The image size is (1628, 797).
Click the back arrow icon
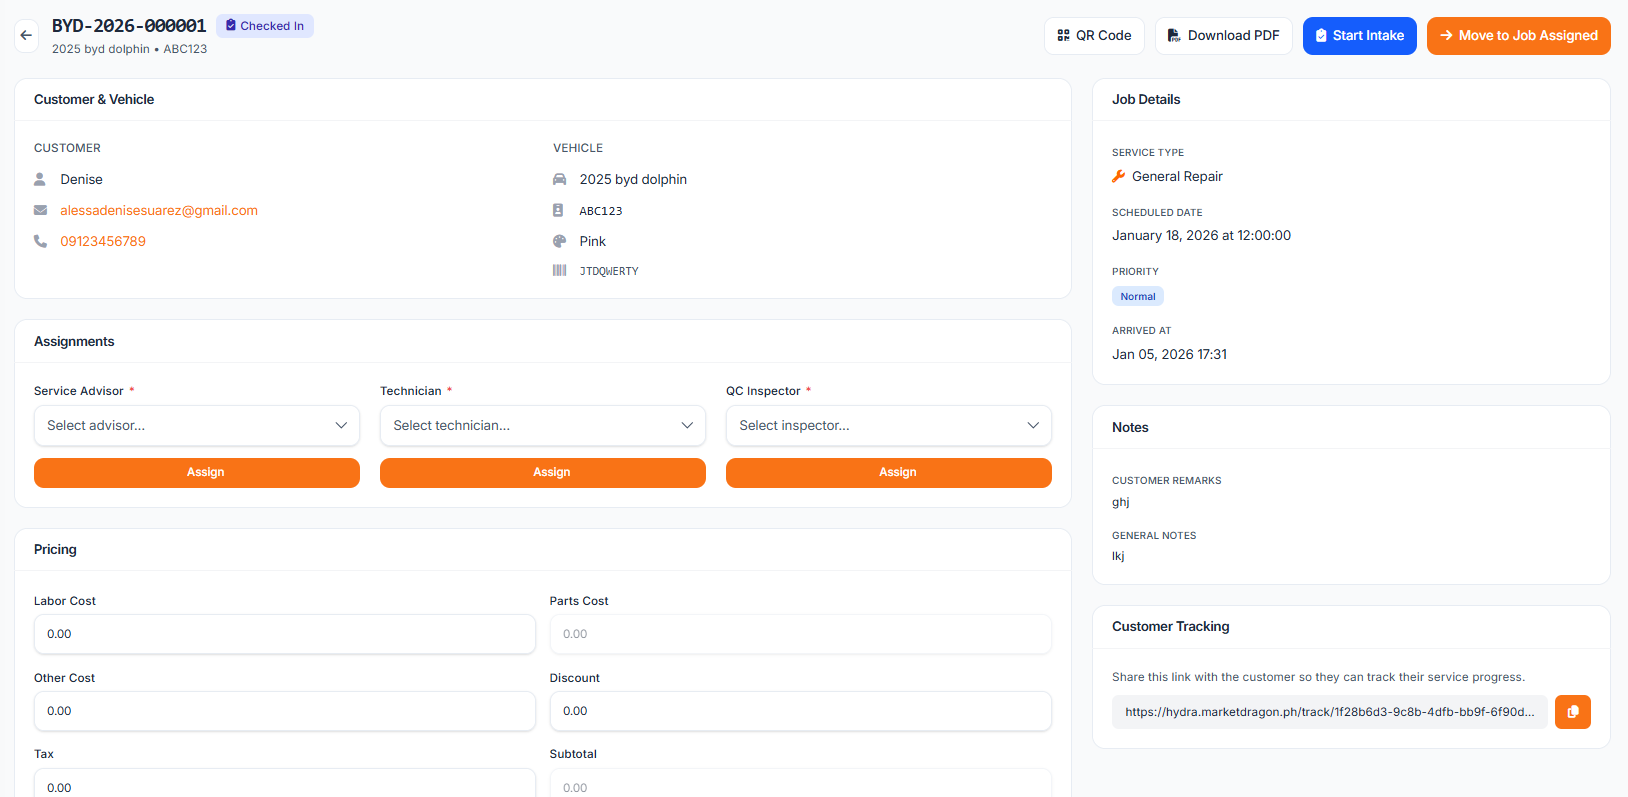26,35
